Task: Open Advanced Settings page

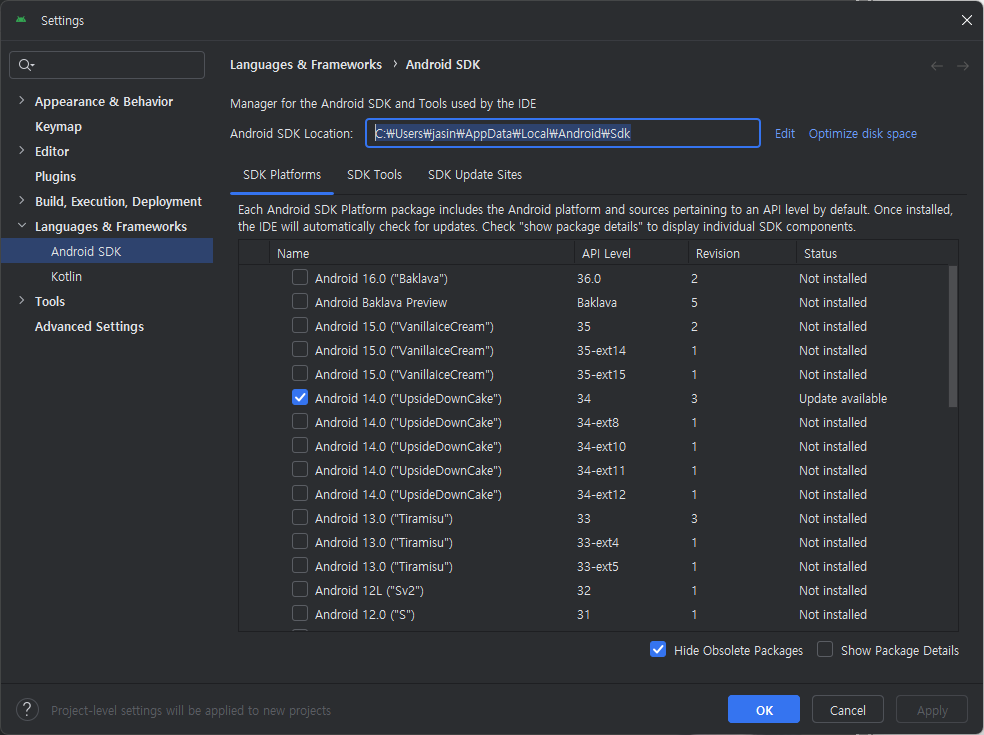Action: pyautogui.click(x=89, y=326)
